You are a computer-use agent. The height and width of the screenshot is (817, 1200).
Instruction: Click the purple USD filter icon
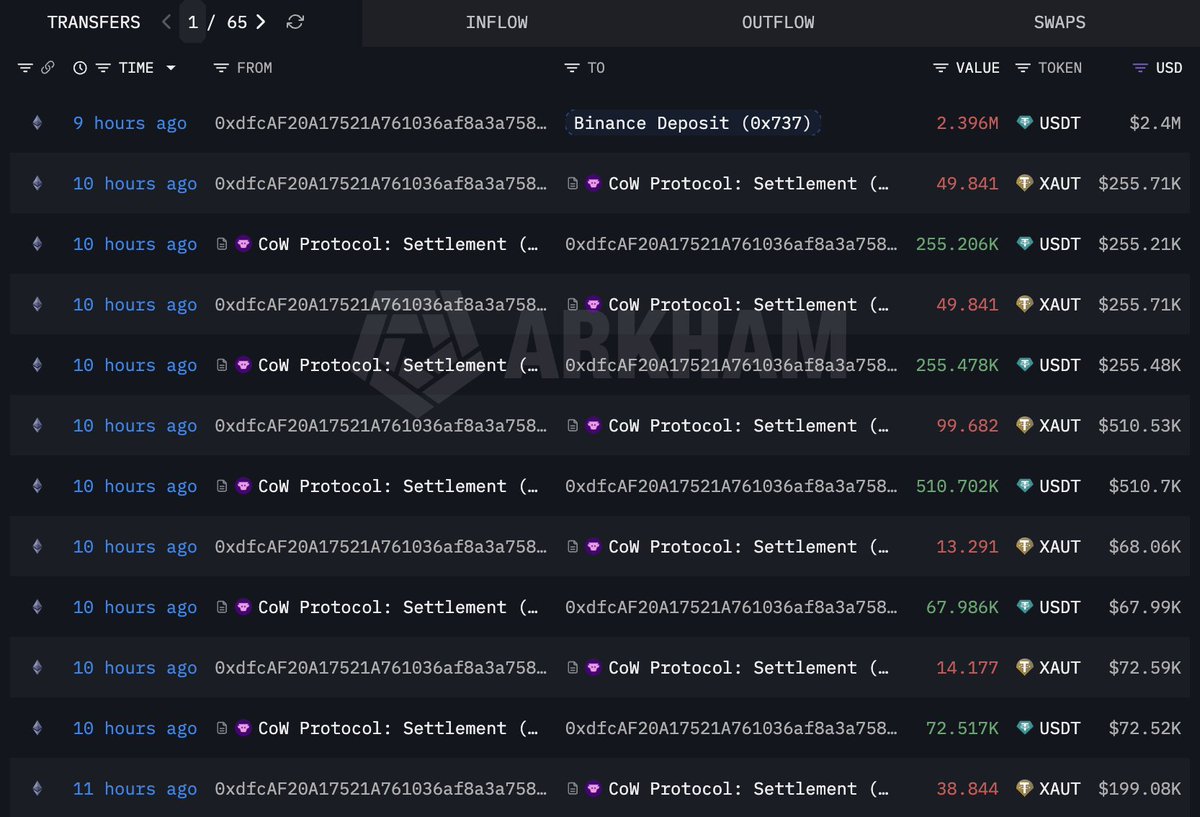(1140, 68)
